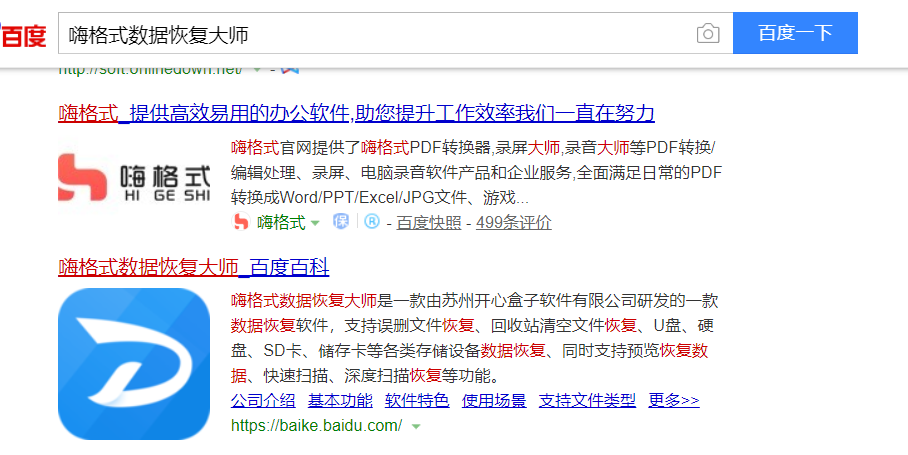Select the Baike description mentioning 苏州开心盒子软件有限公司

(x=474, y=339)
